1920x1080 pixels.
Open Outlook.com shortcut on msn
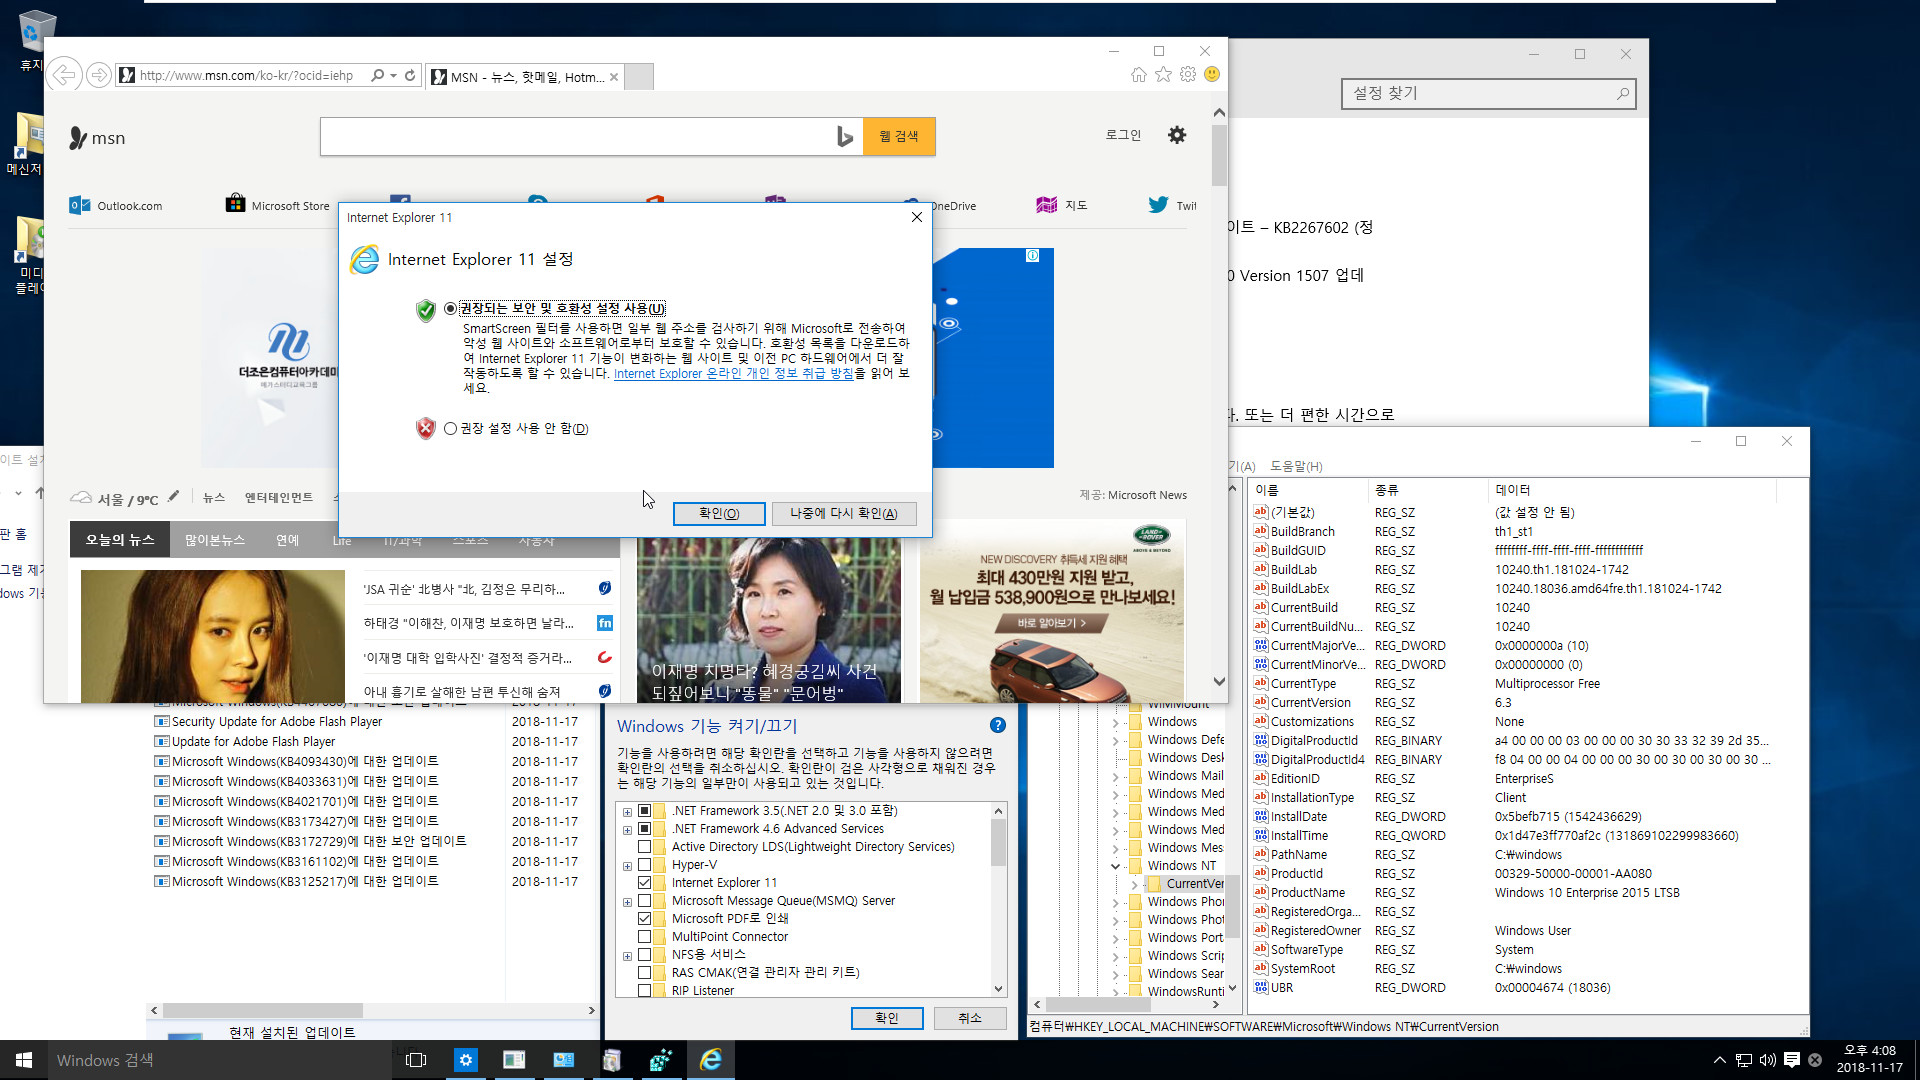[116, 205]
